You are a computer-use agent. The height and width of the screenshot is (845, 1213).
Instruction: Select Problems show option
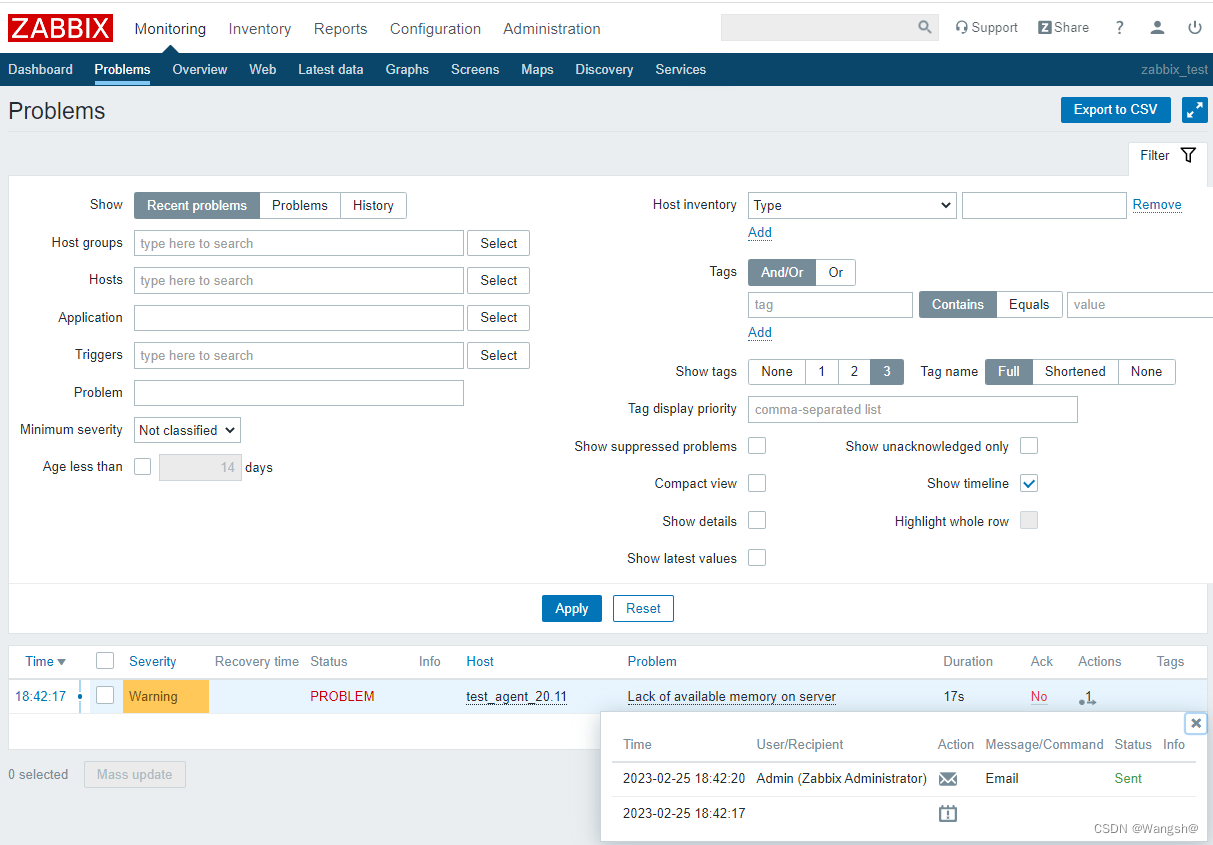click(300, 206)
